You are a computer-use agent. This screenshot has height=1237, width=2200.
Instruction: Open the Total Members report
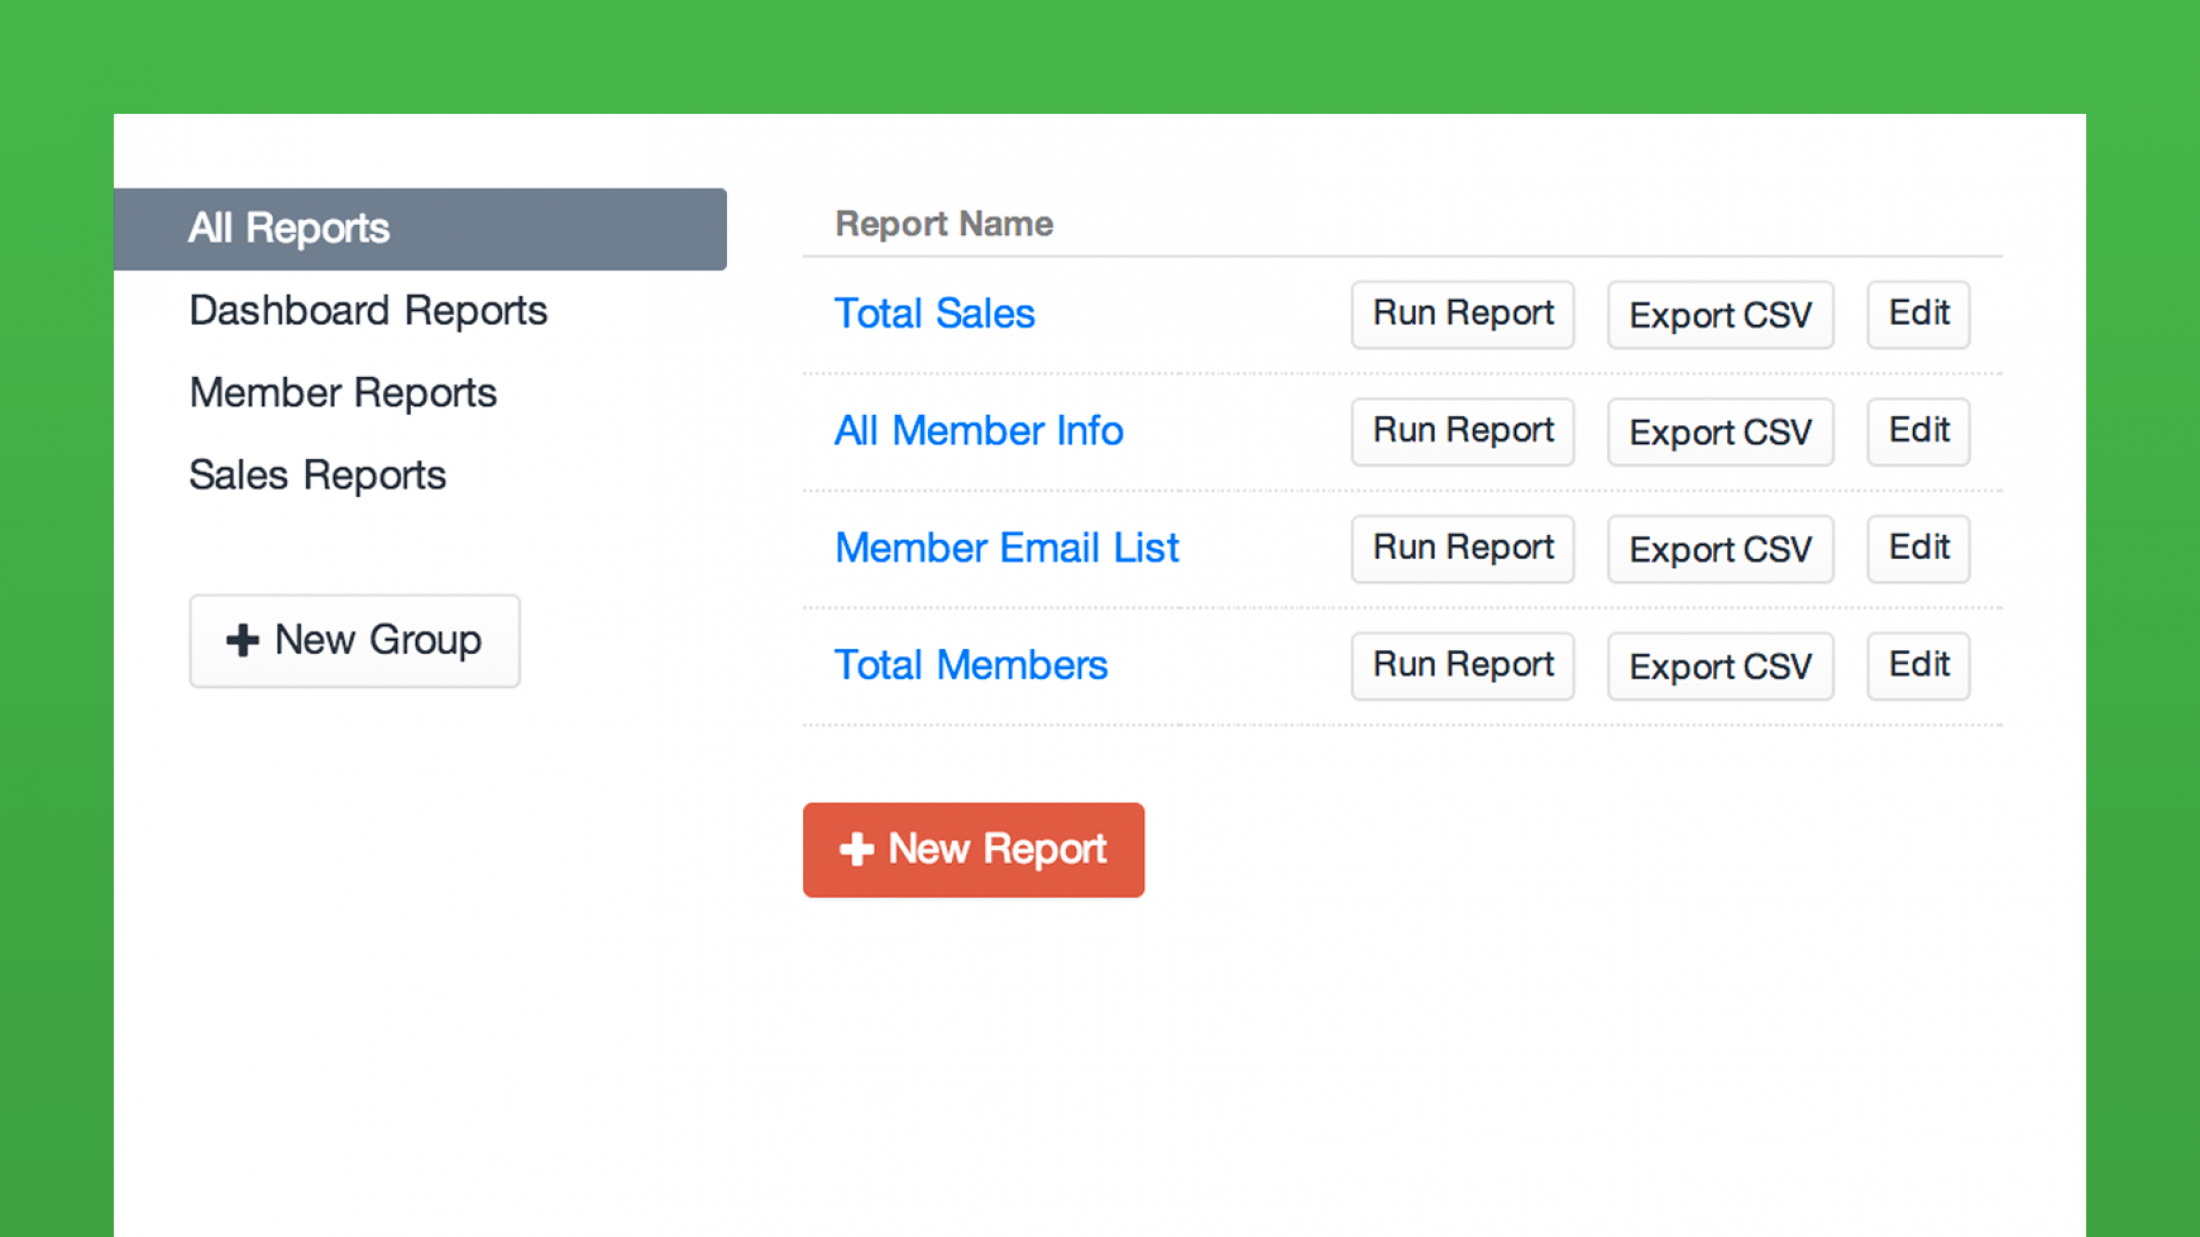coord(971,665)
